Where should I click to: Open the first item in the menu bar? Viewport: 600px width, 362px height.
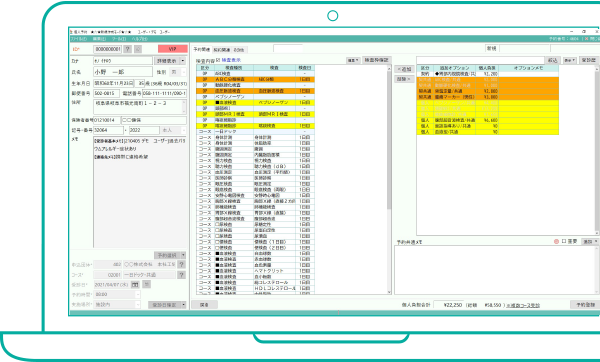click(x=79, y=39)
